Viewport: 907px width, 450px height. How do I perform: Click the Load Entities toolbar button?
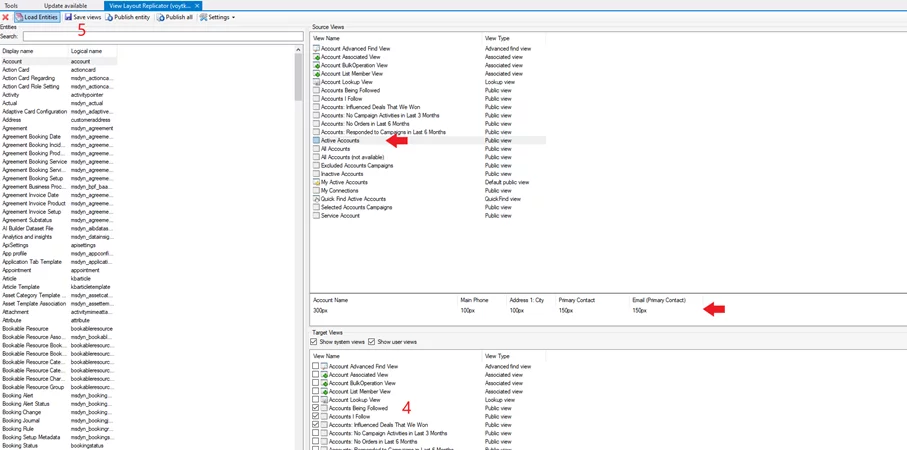coord(36,17)
